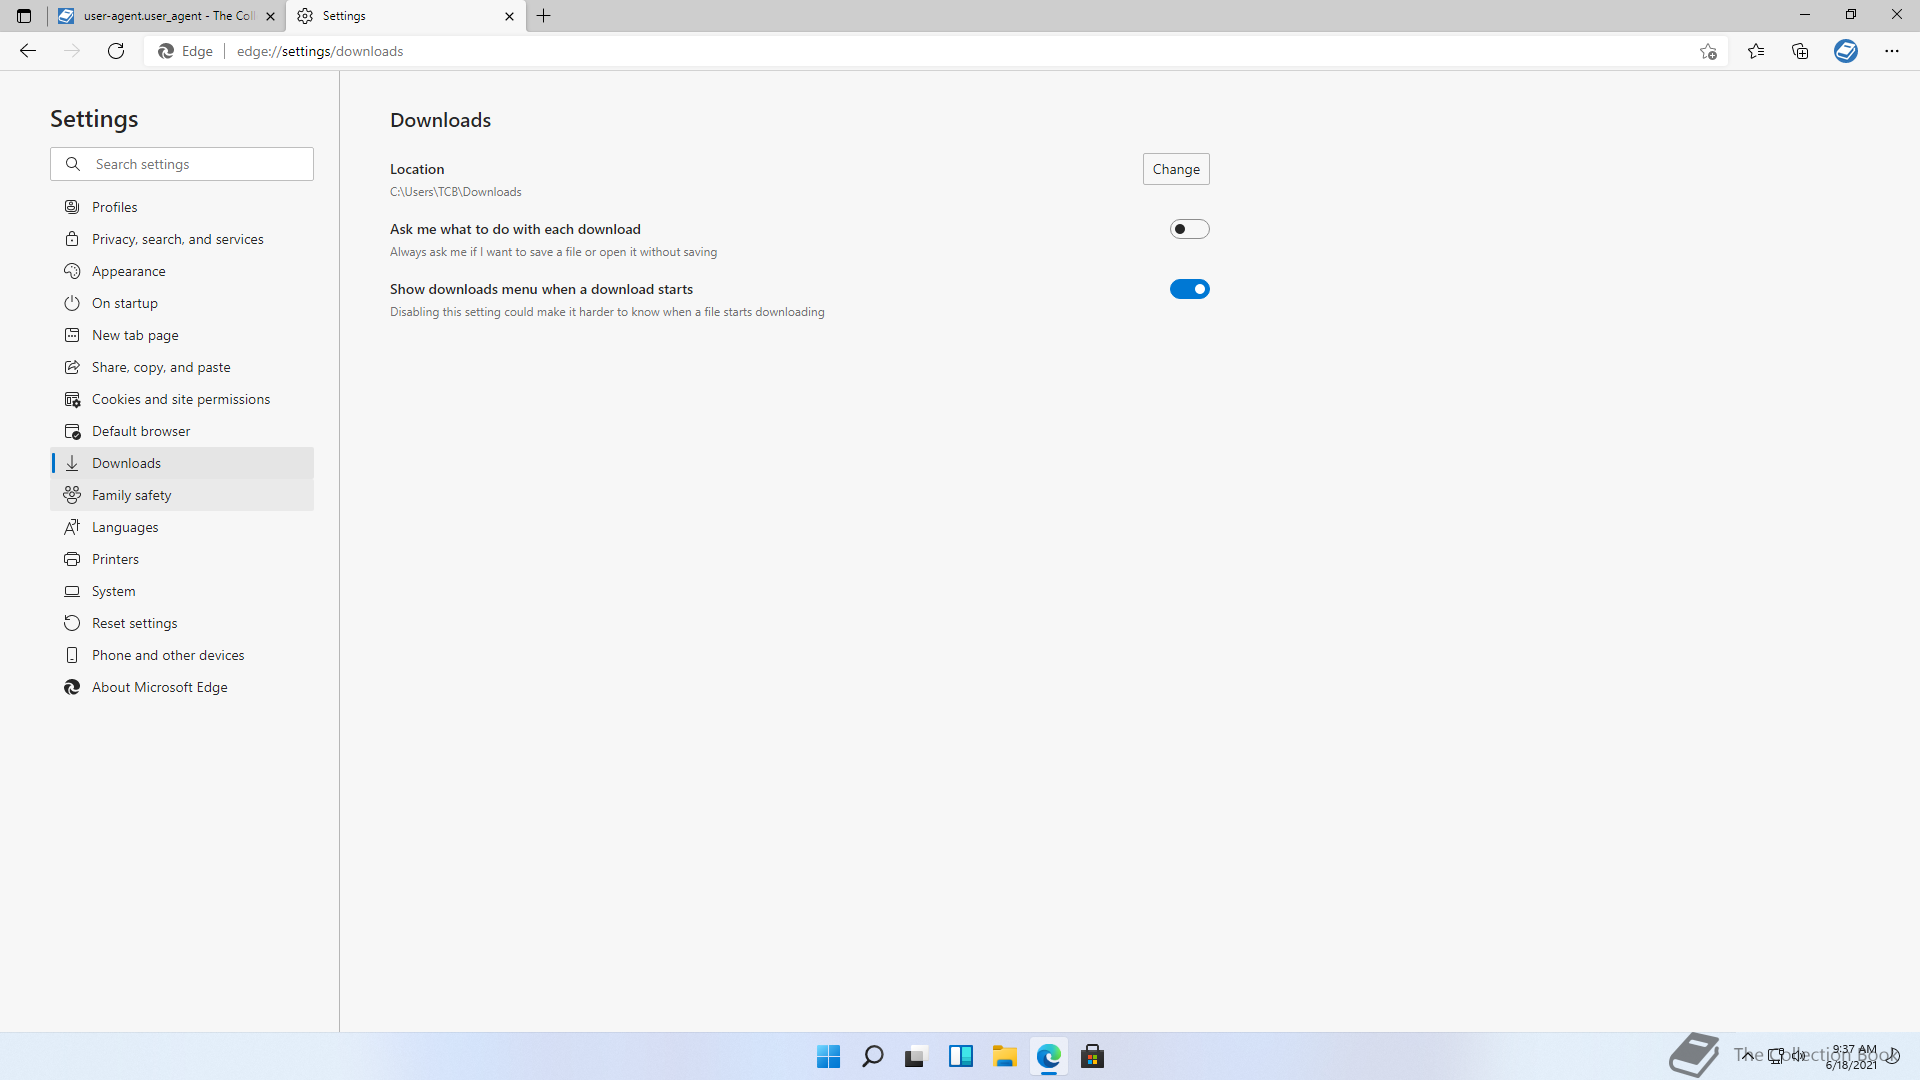Open a new tab with plus button
The width and height of the screenshot is (1920, 1080).
[x=544, y=16]
